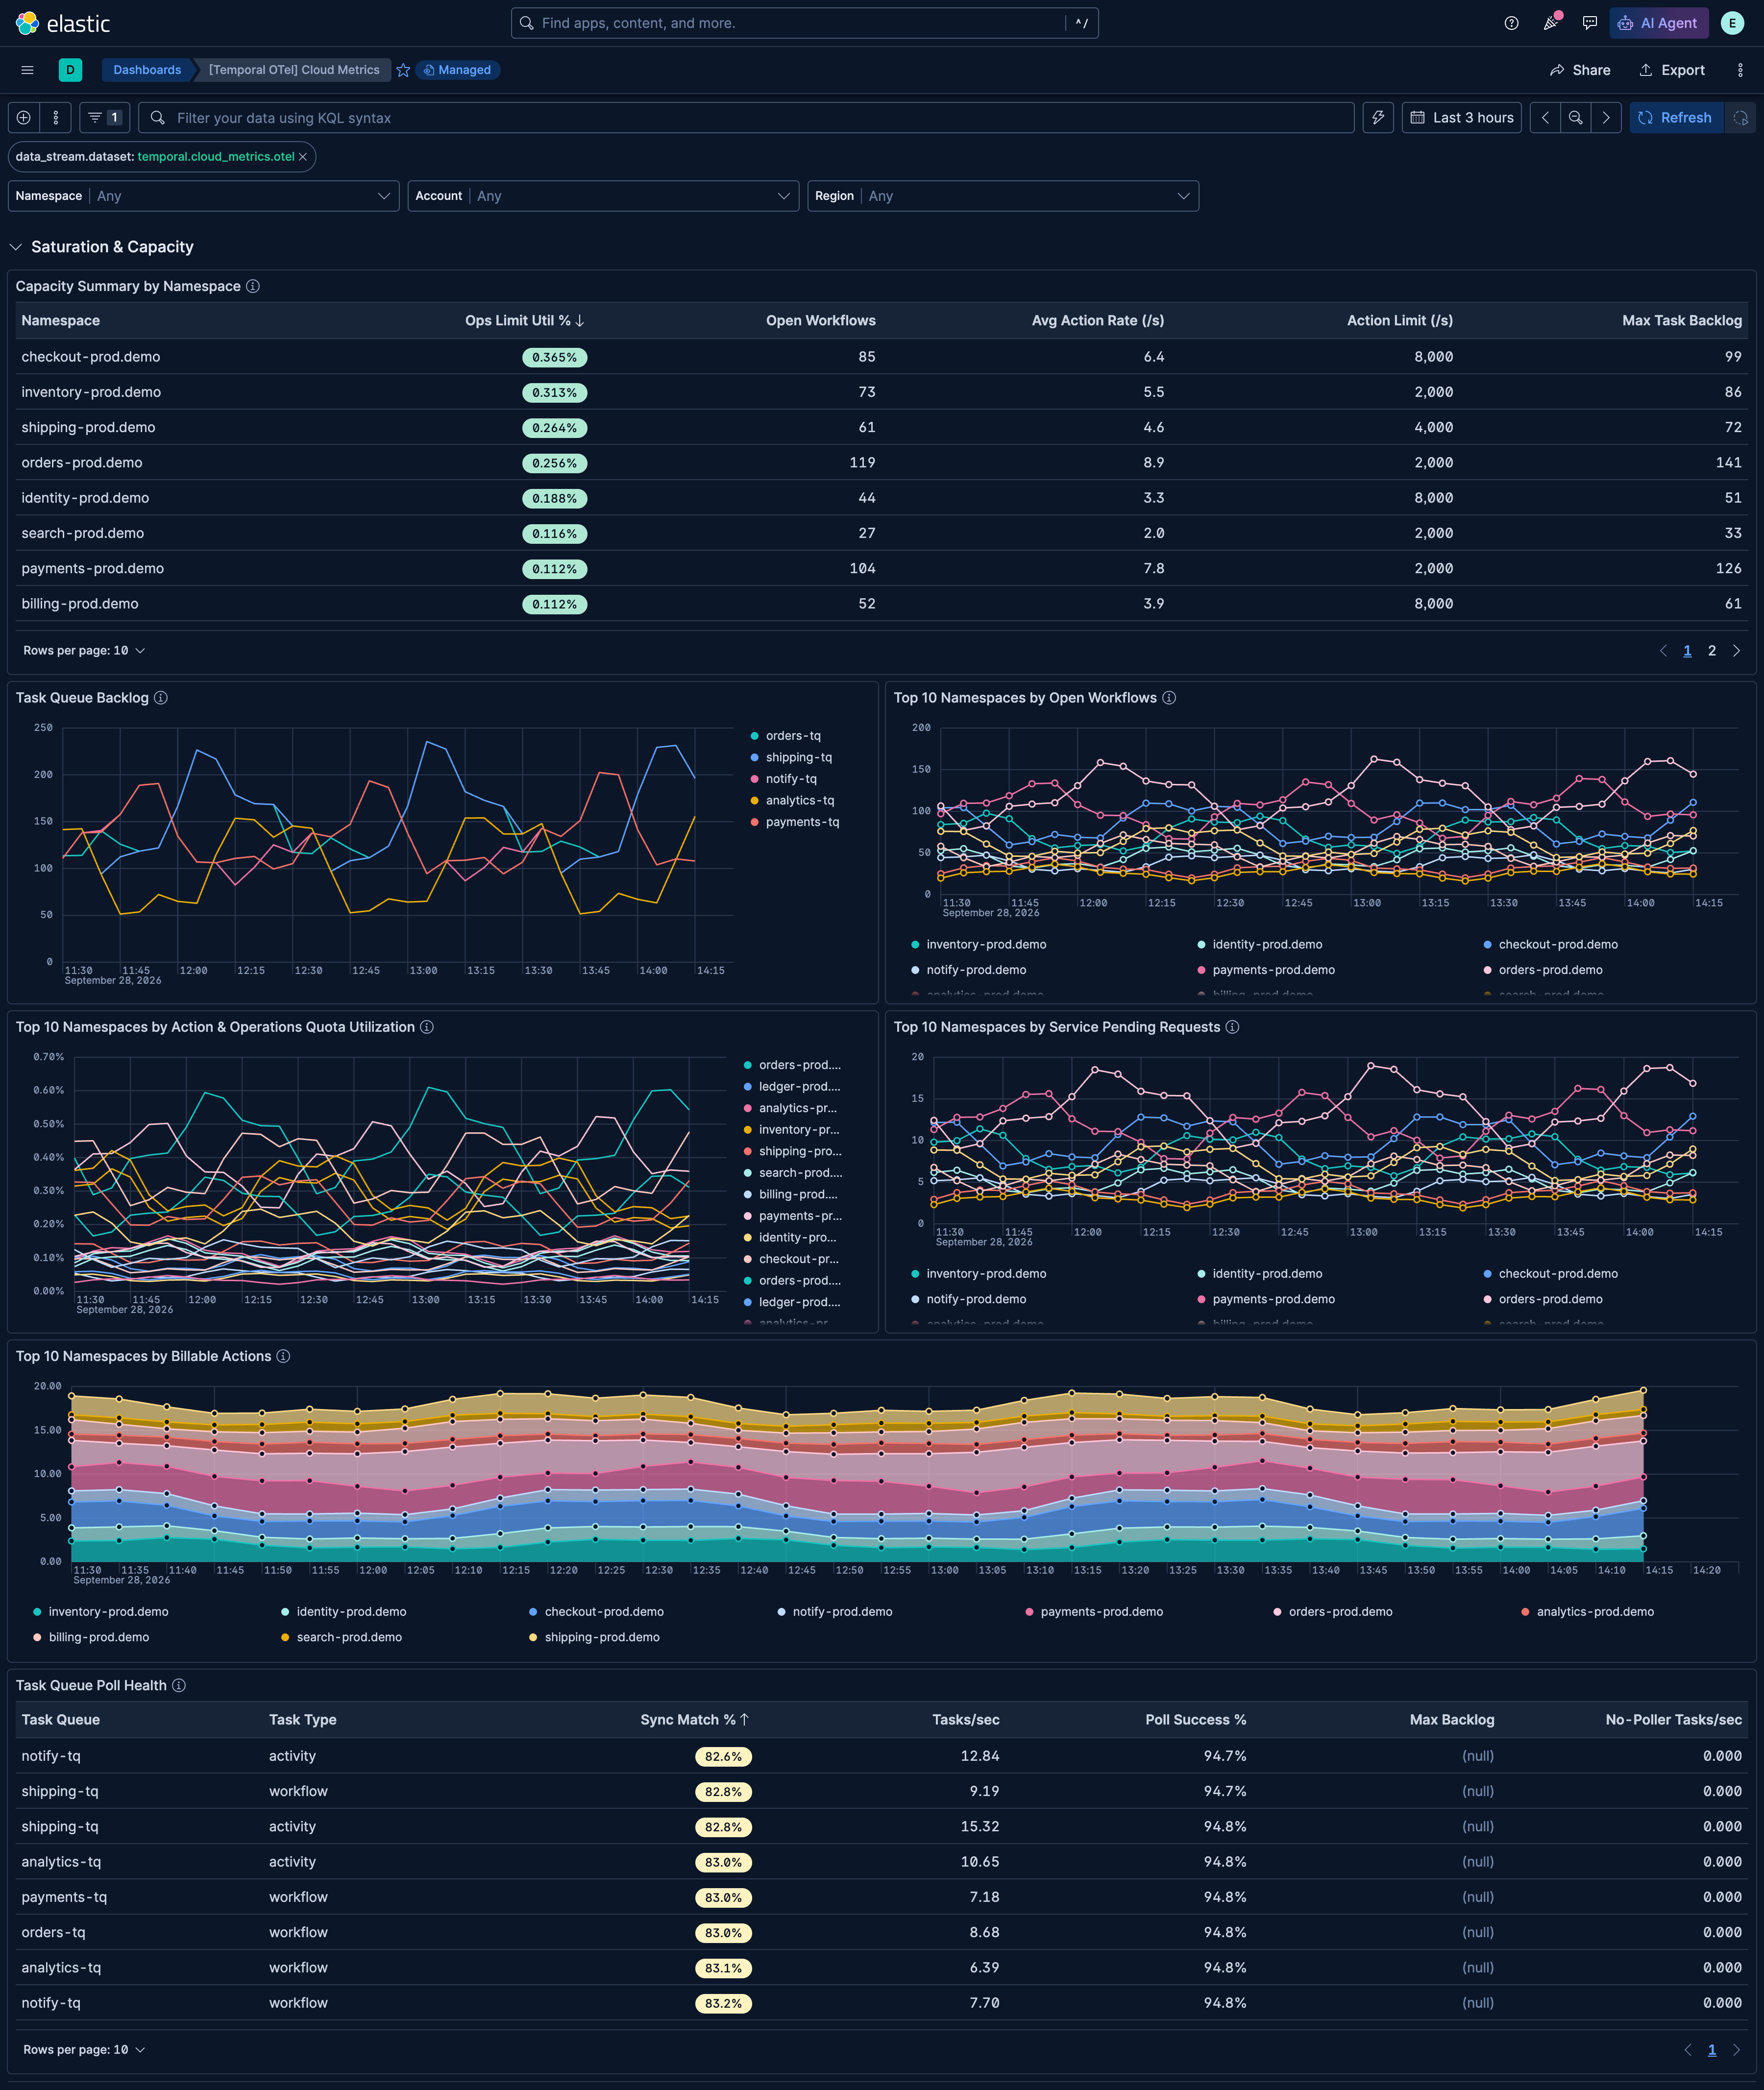The width and height of the screenshot is (1764, 2090).
Task: Go to page 2 of Capacity Summary
Action: click(x=1711, y=651)
